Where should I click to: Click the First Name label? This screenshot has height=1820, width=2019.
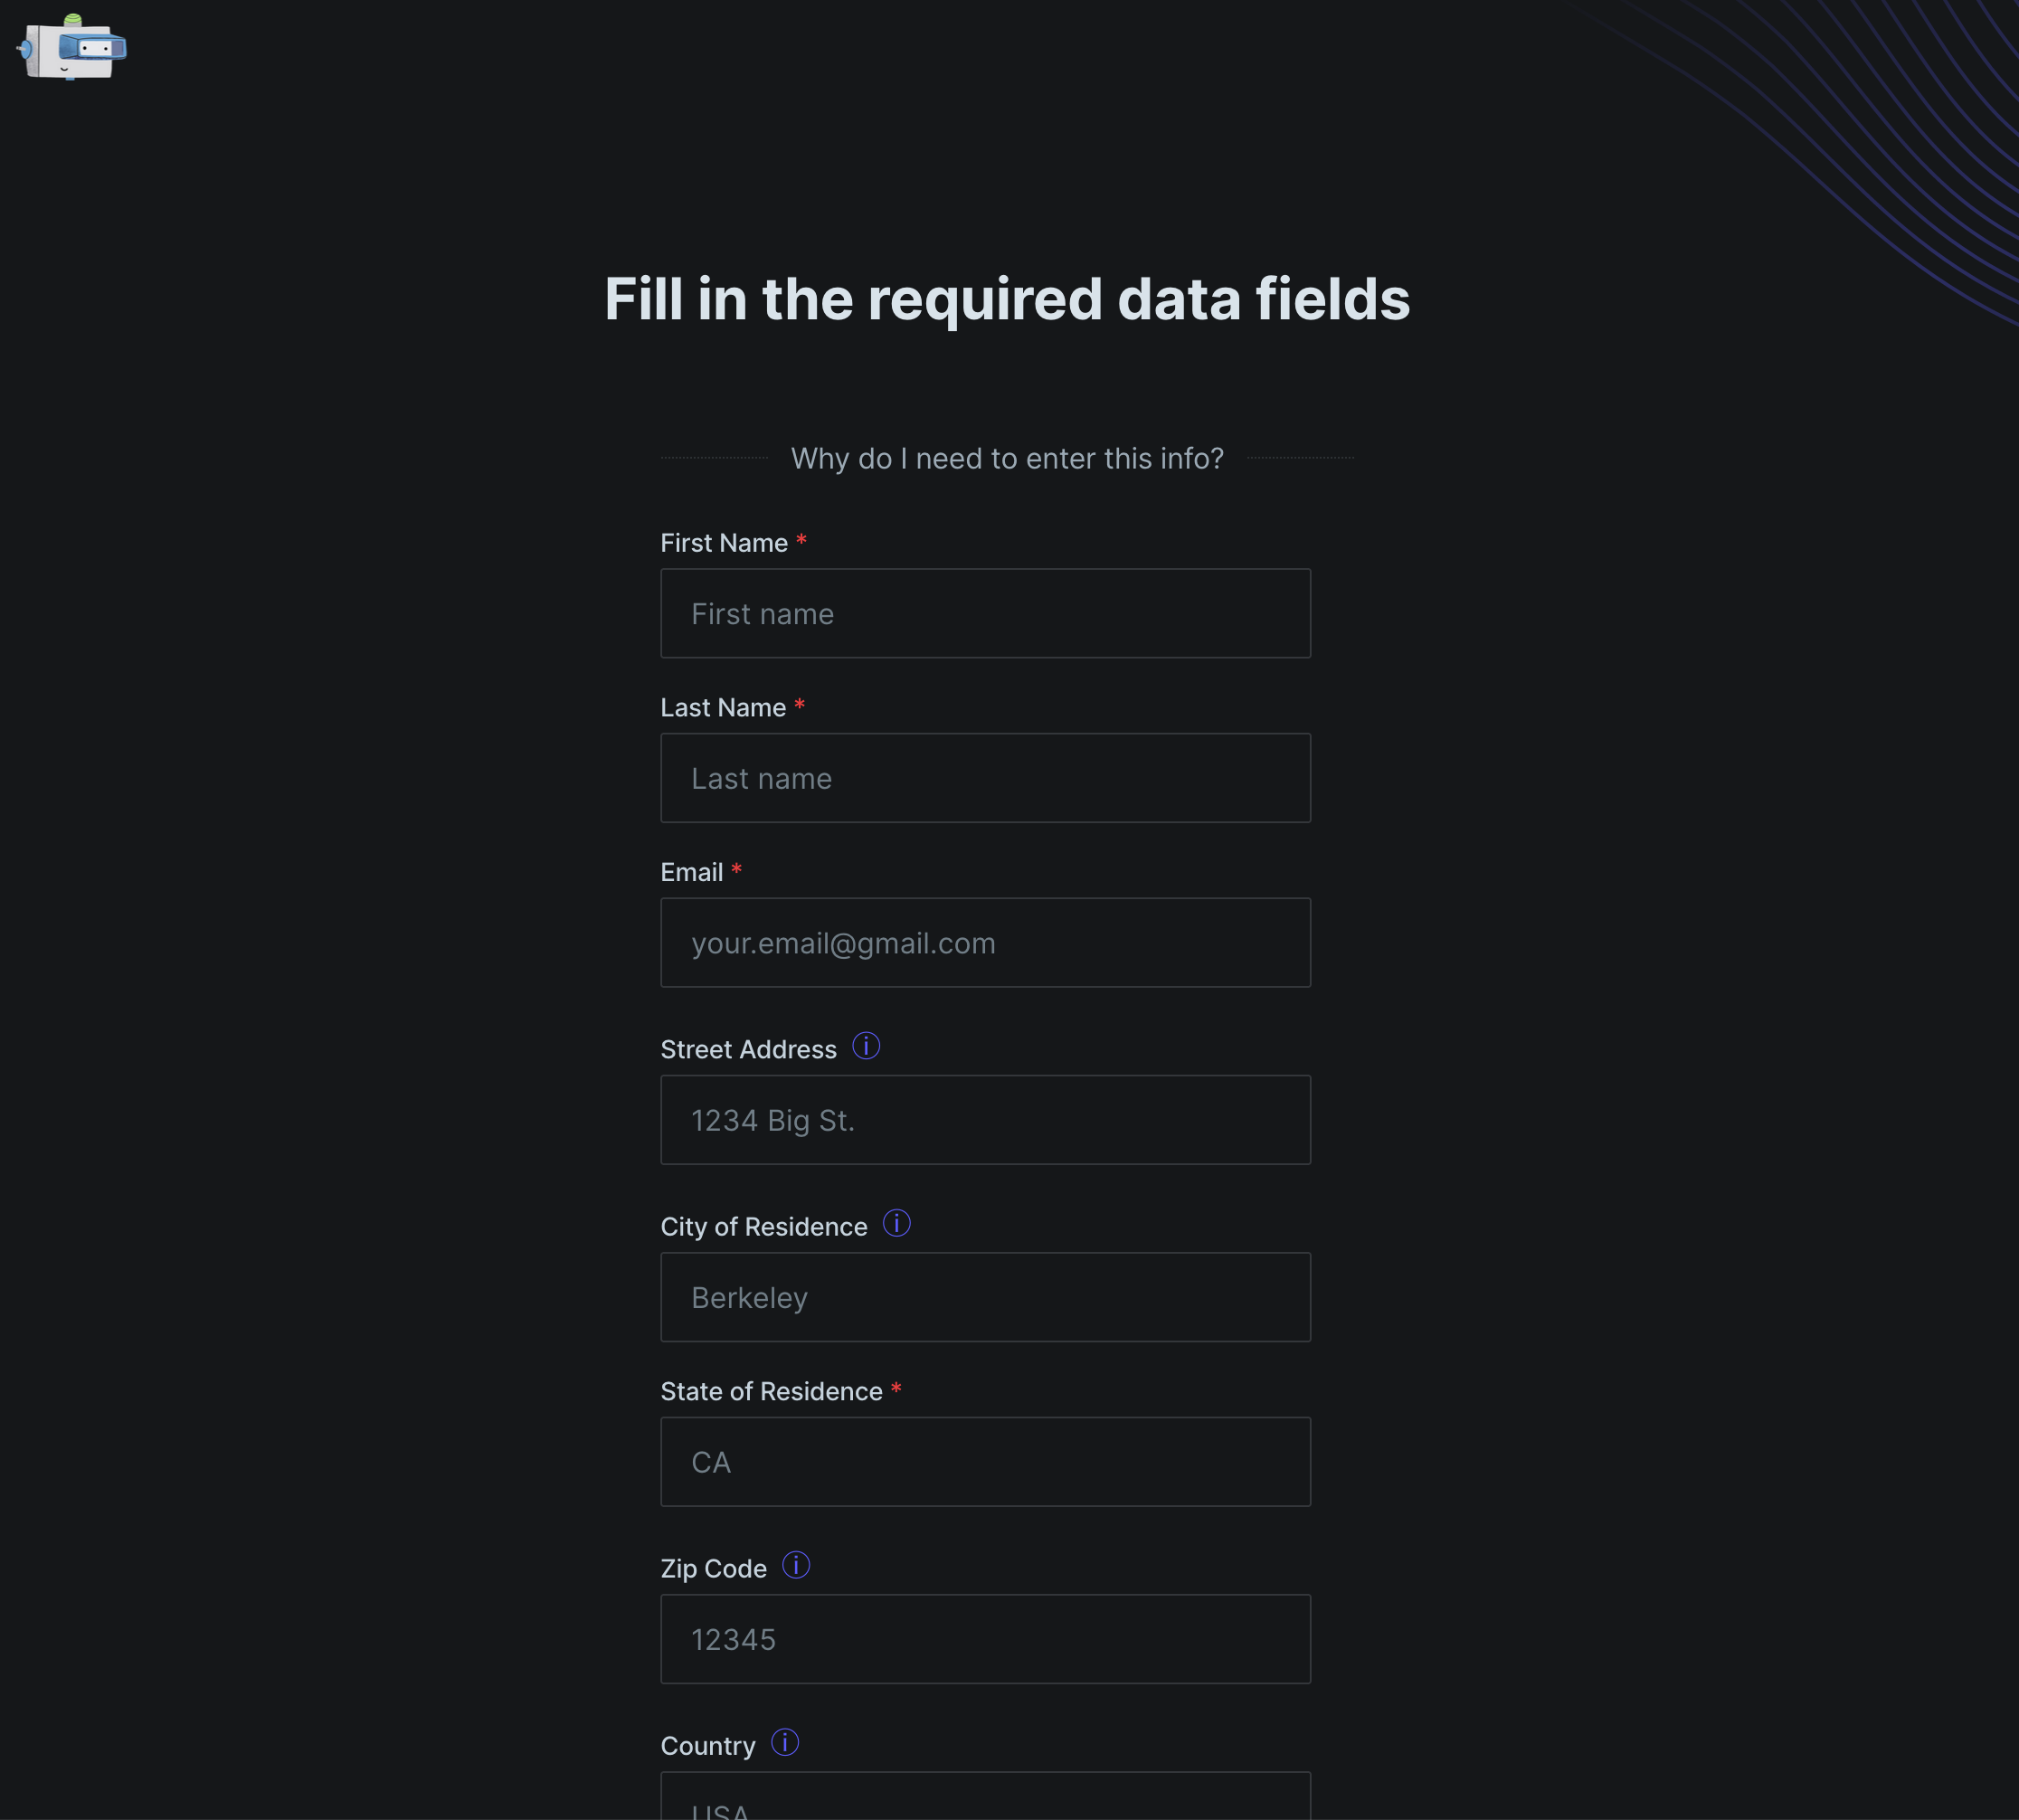coord(723,543)
